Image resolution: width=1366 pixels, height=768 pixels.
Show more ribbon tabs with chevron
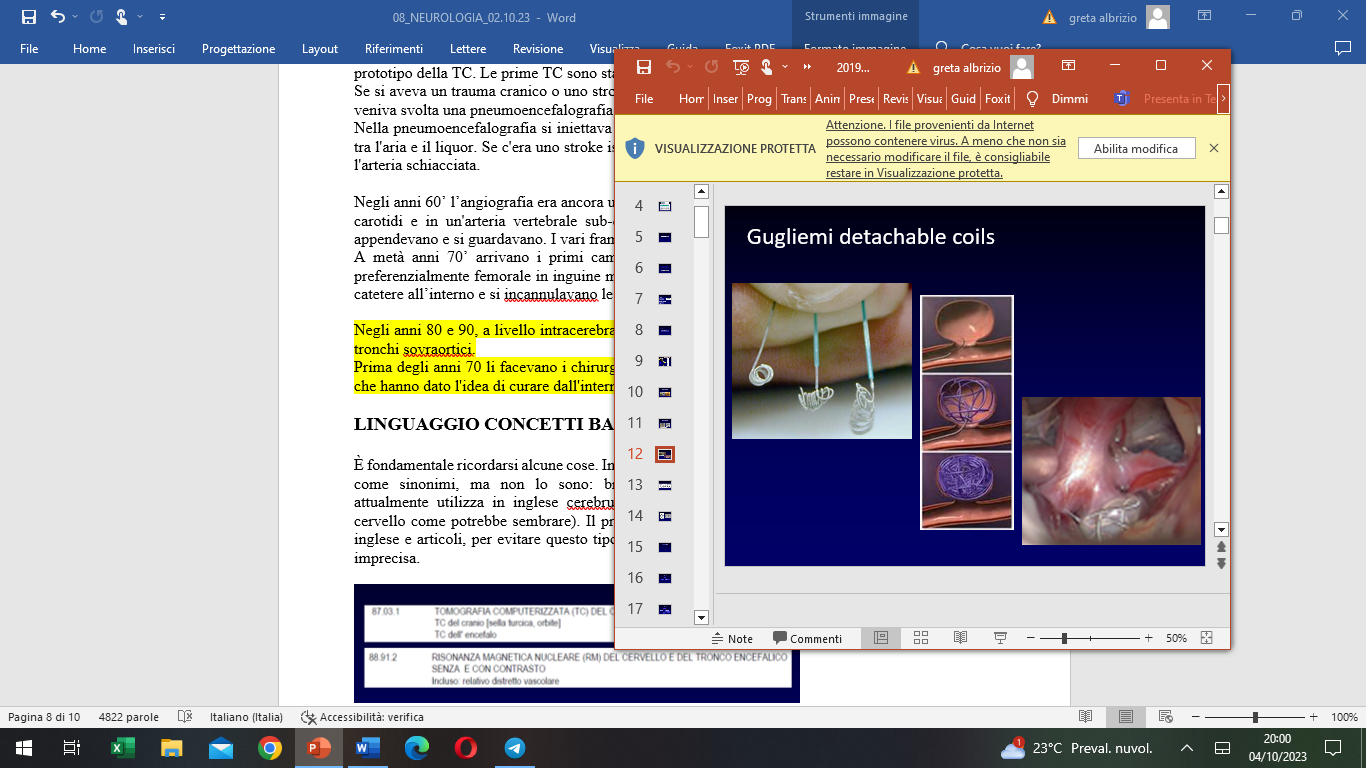click(1223, 99)
